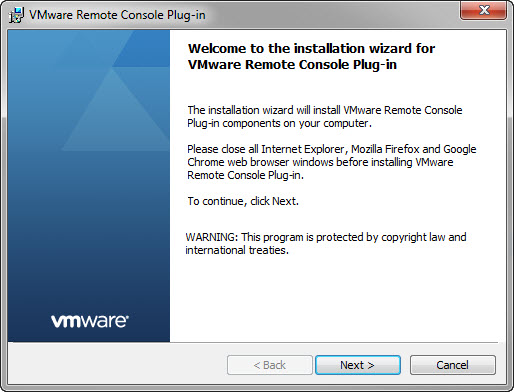Click empty white space below the warning text
Viewport: 514px width, 392px height.
coord(333,297)
